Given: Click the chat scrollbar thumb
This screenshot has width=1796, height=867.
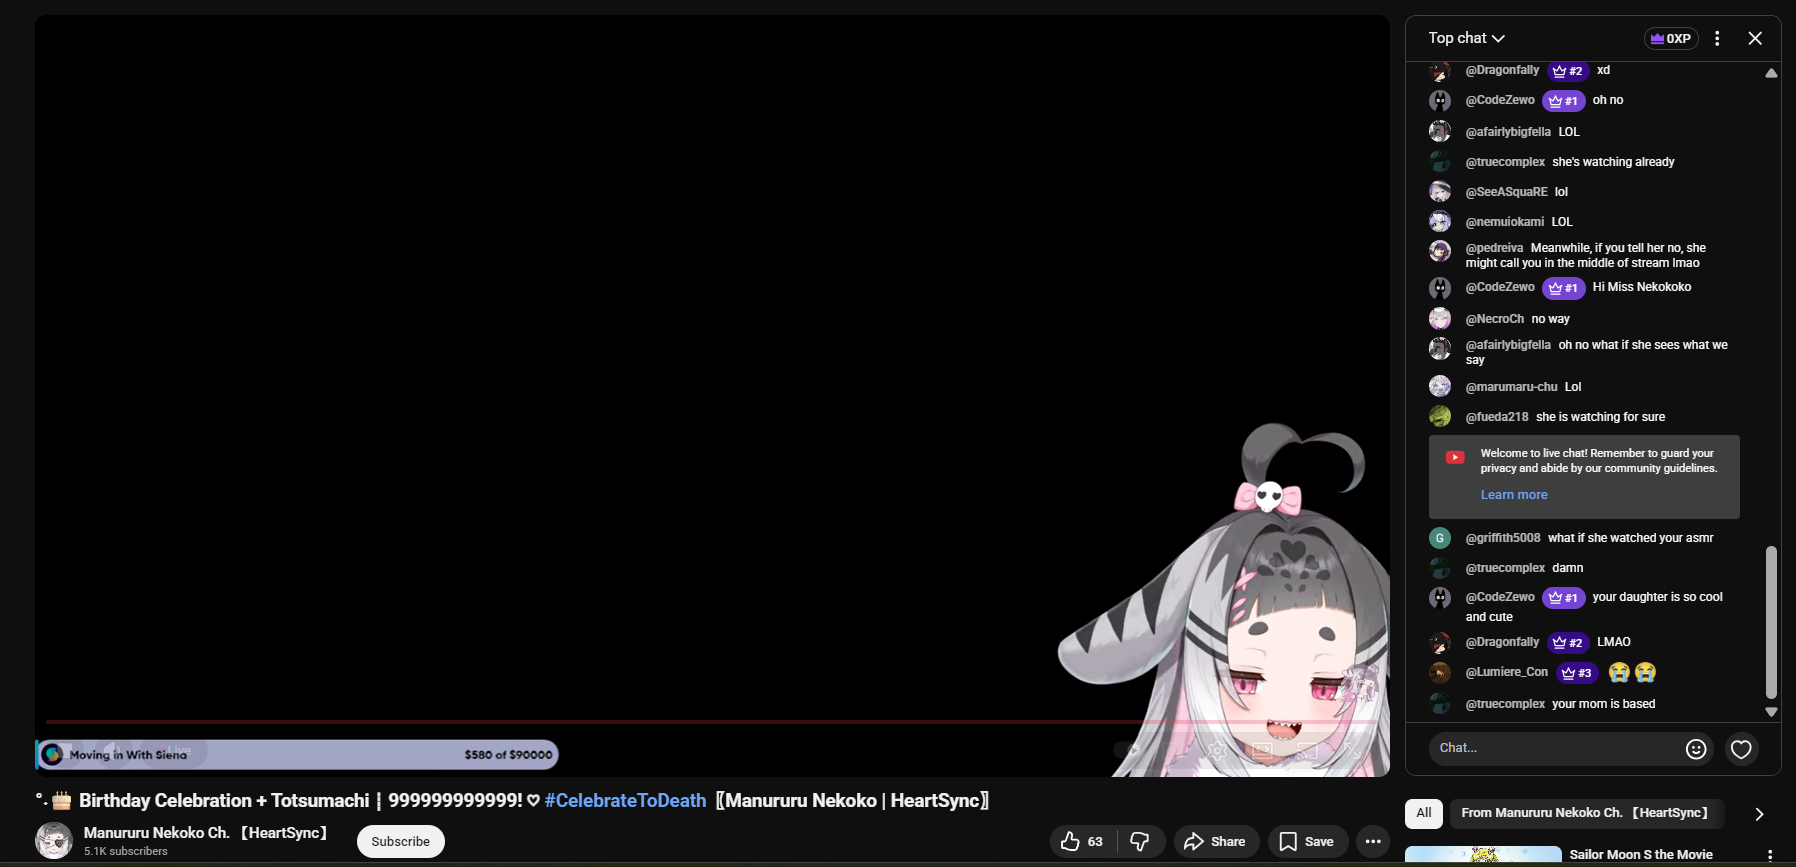Looking at the screenshot, I should [x=1771, y=622].
